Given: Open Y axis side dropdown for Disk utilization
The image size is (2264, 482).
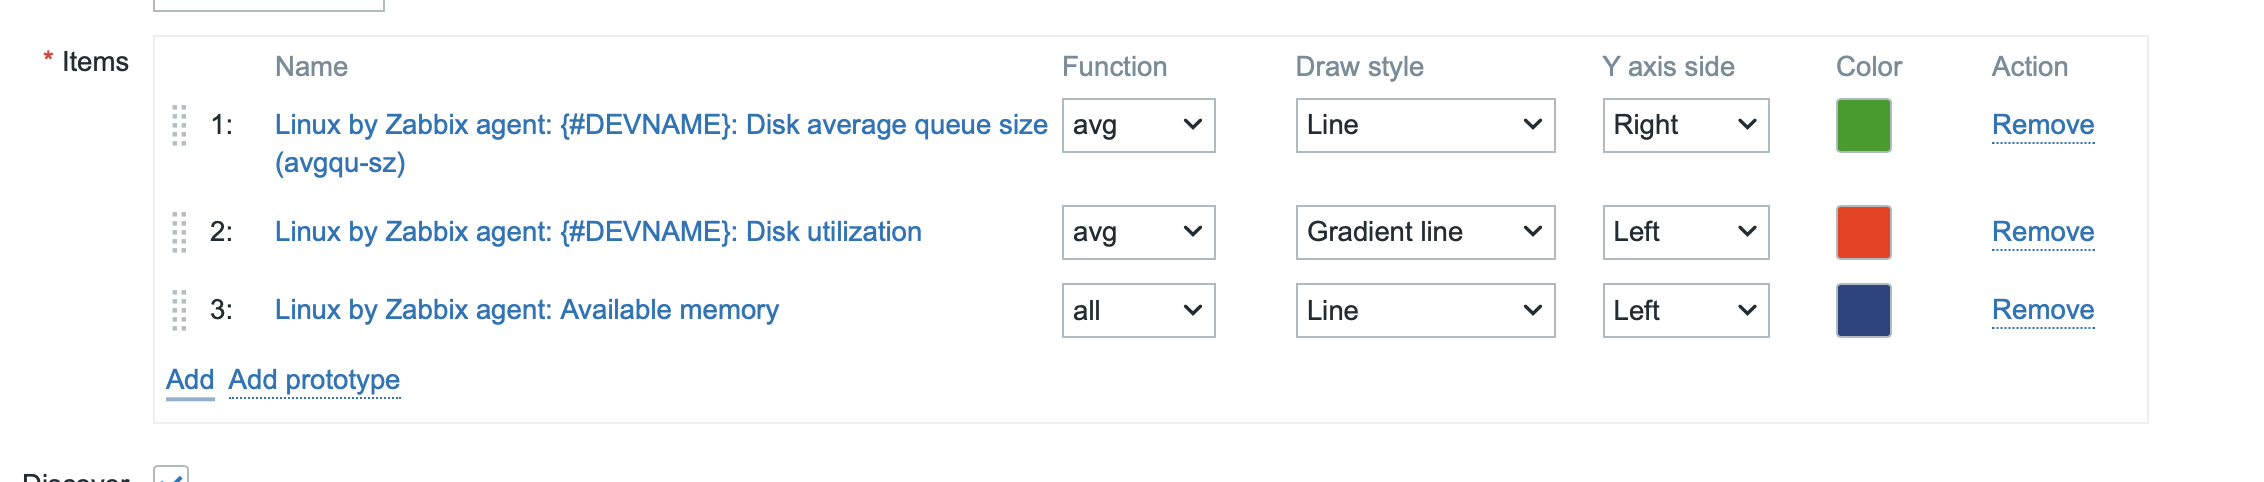Looking at the screenshot, I should 1685,232.
